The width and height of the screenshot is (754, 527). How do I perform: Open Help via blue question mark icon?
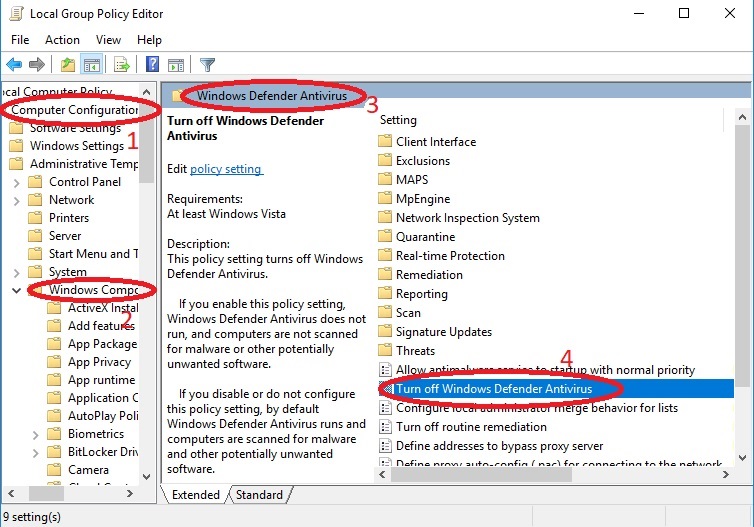tap(153, 65)
